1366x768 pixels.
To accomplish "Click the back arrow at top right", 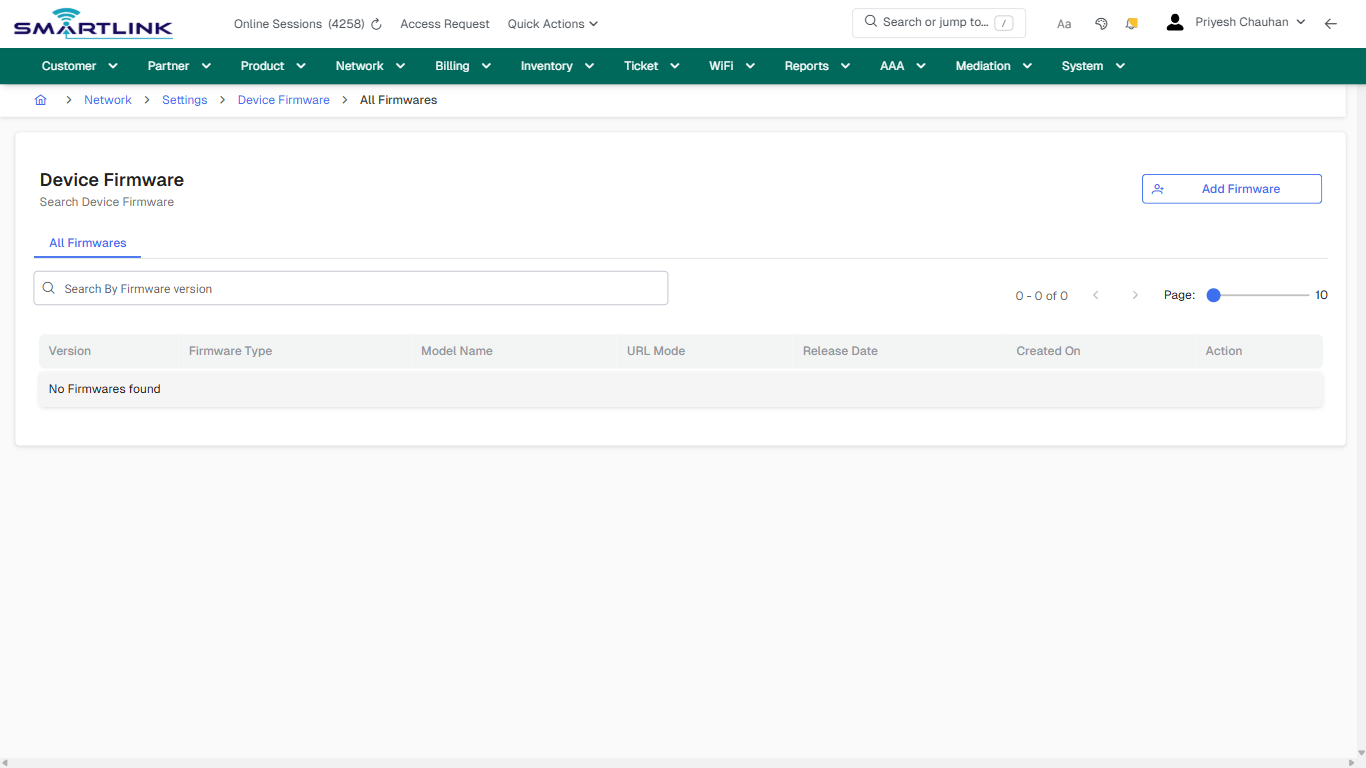I will [1331, 23].
